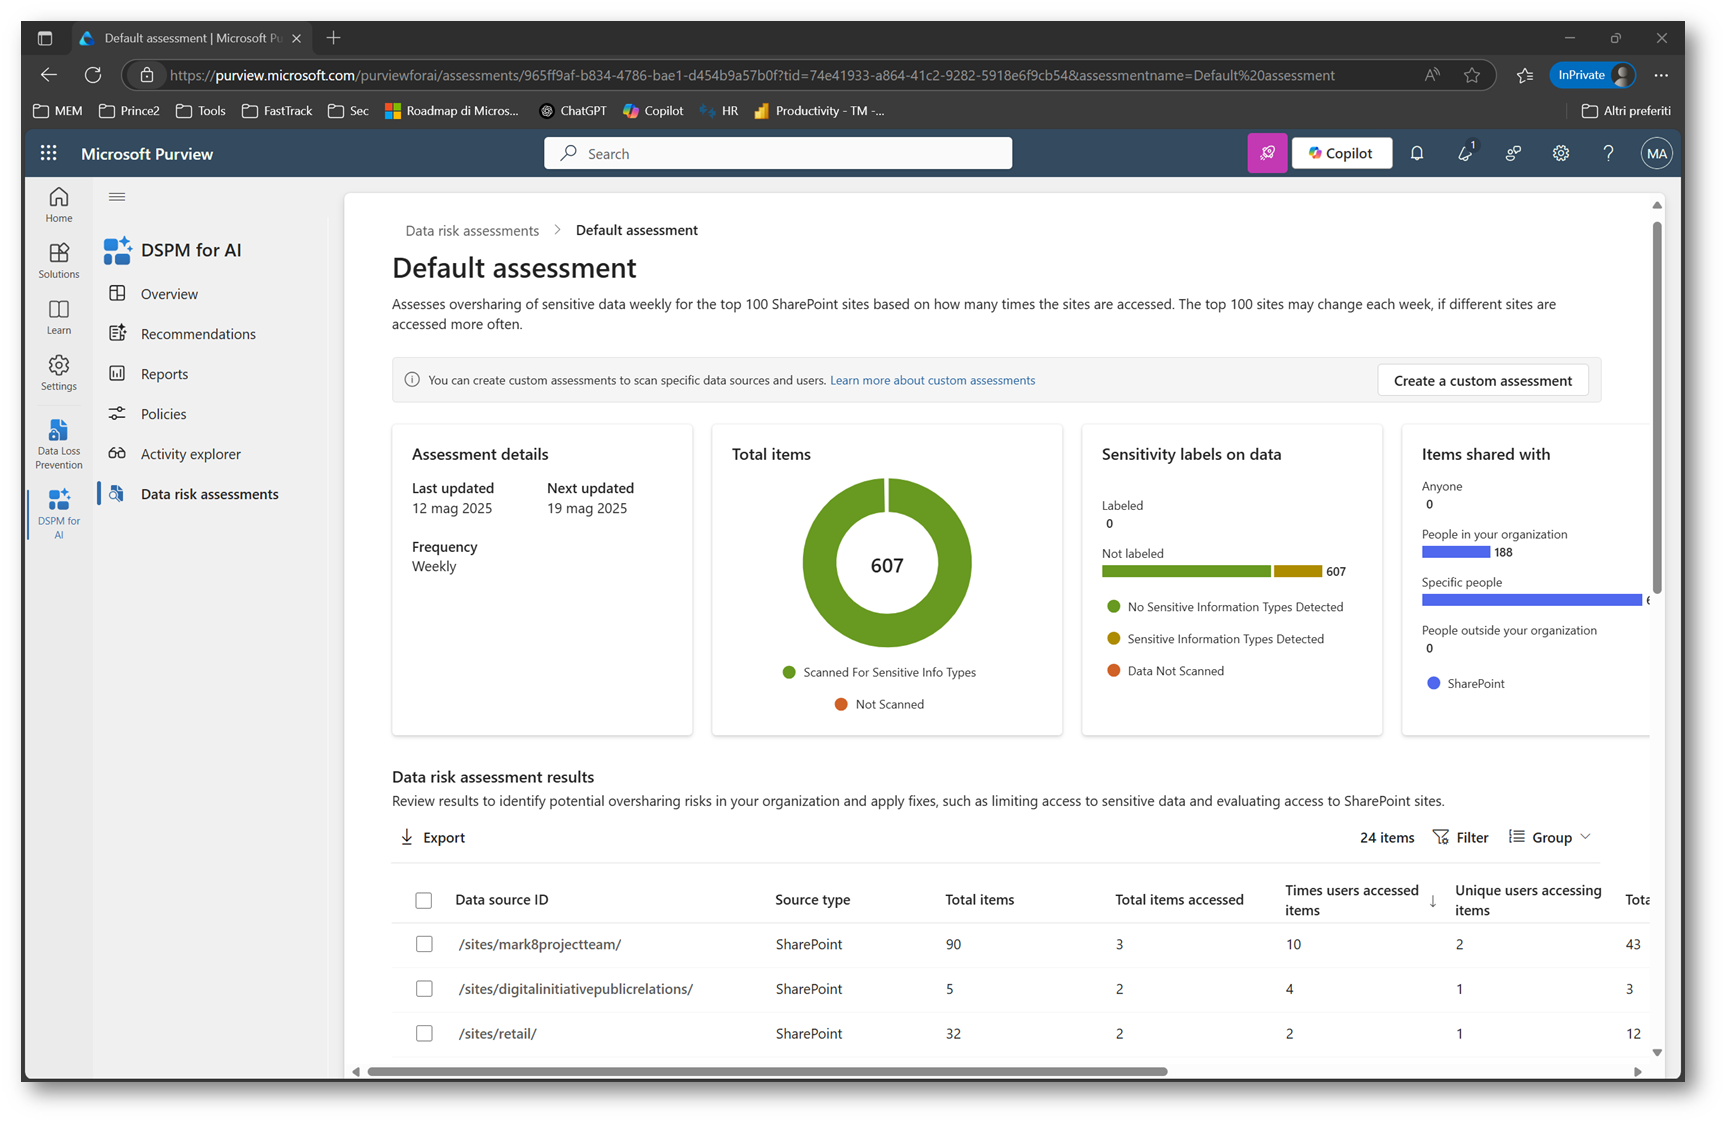
Task: Open DSPM for AI rail icon
Action: [59, 513]
